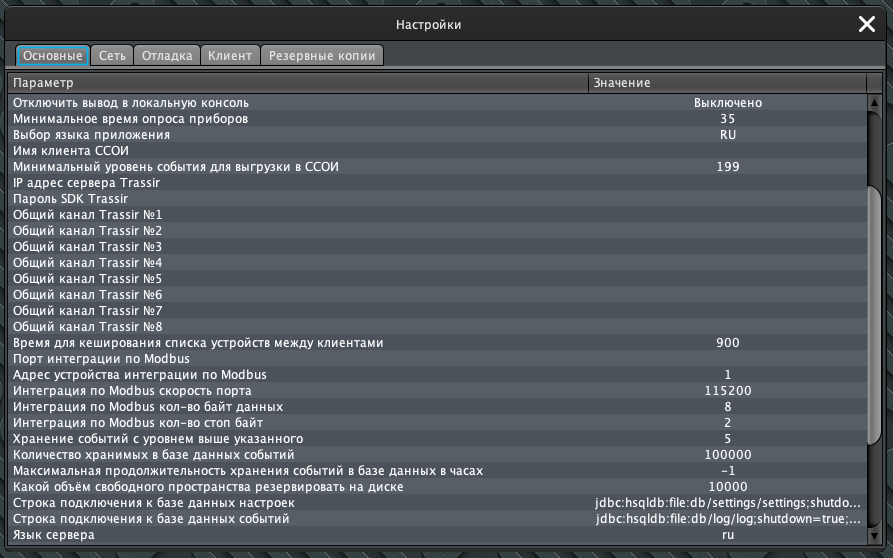
Task: Edit the stored events count value 100000
Action: [727, 455]
